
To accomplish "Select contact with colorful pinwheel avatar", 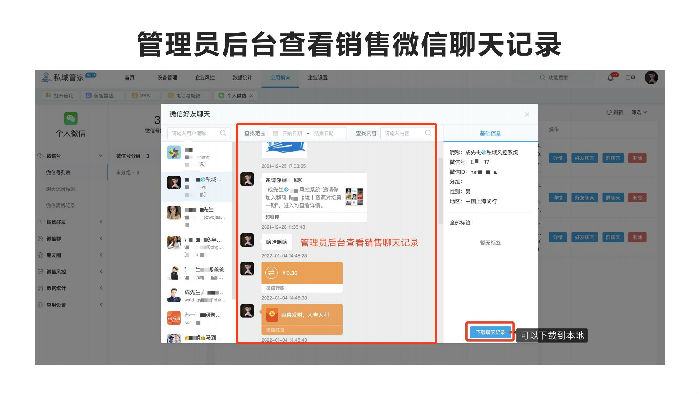I will click(174, 152).
